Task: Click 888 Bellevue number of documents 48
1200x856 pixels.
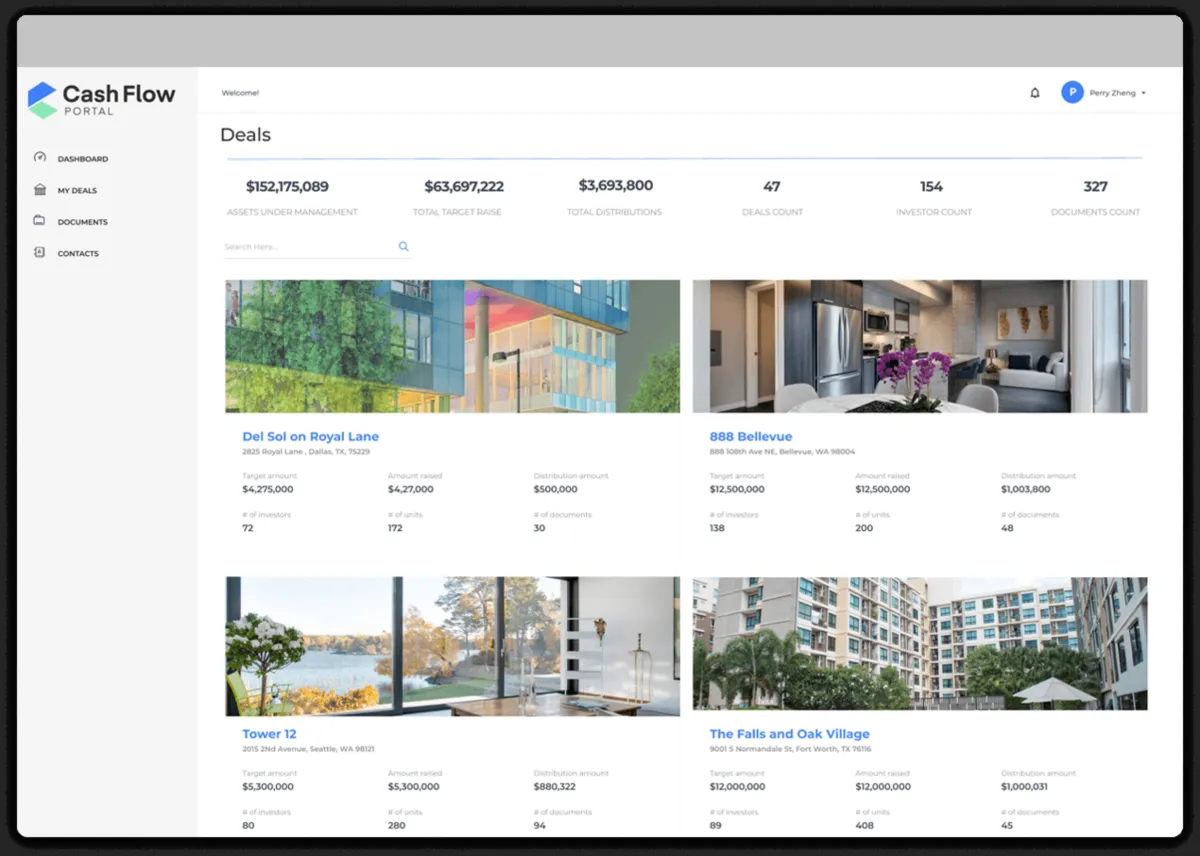Action: coord(1007,528)
